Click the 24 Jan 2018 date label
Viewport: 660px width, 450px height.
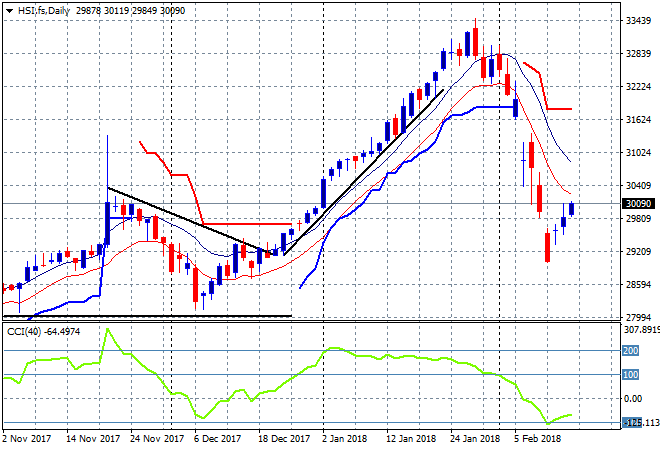coord(475,439)
